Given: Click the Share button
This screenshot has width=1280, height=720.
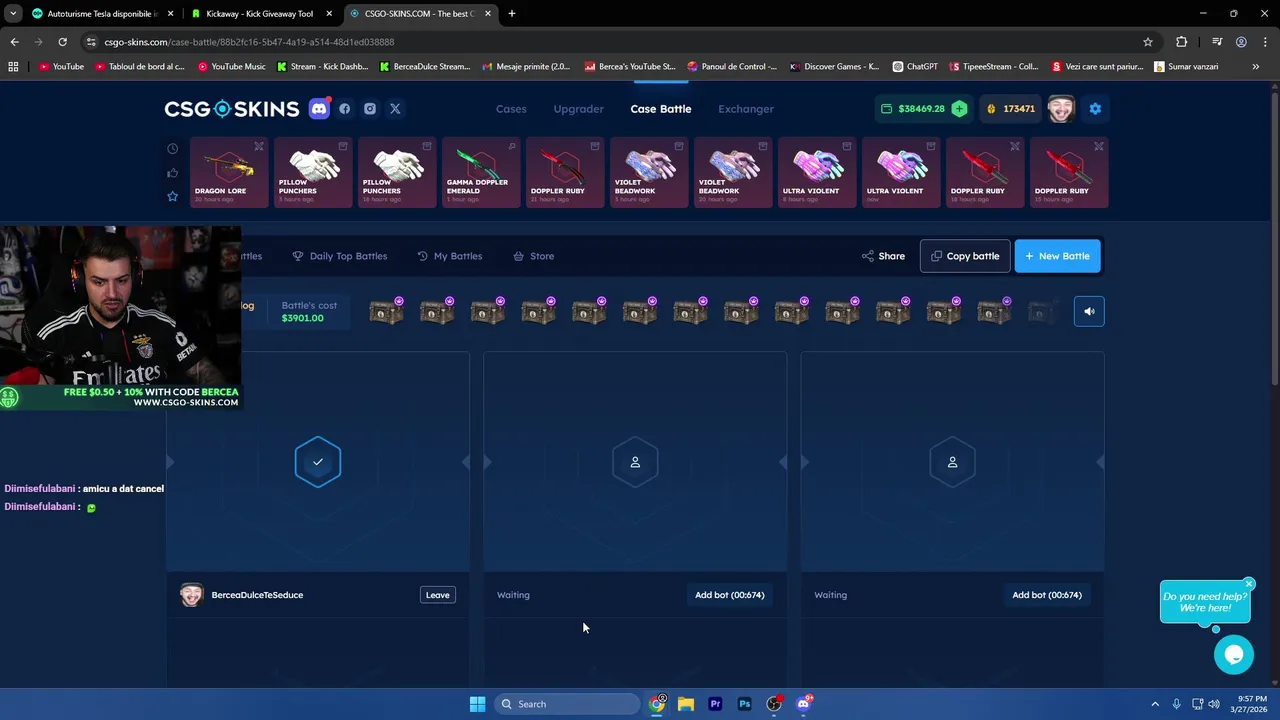Looking at the screenshot, I should coord(883,256).
